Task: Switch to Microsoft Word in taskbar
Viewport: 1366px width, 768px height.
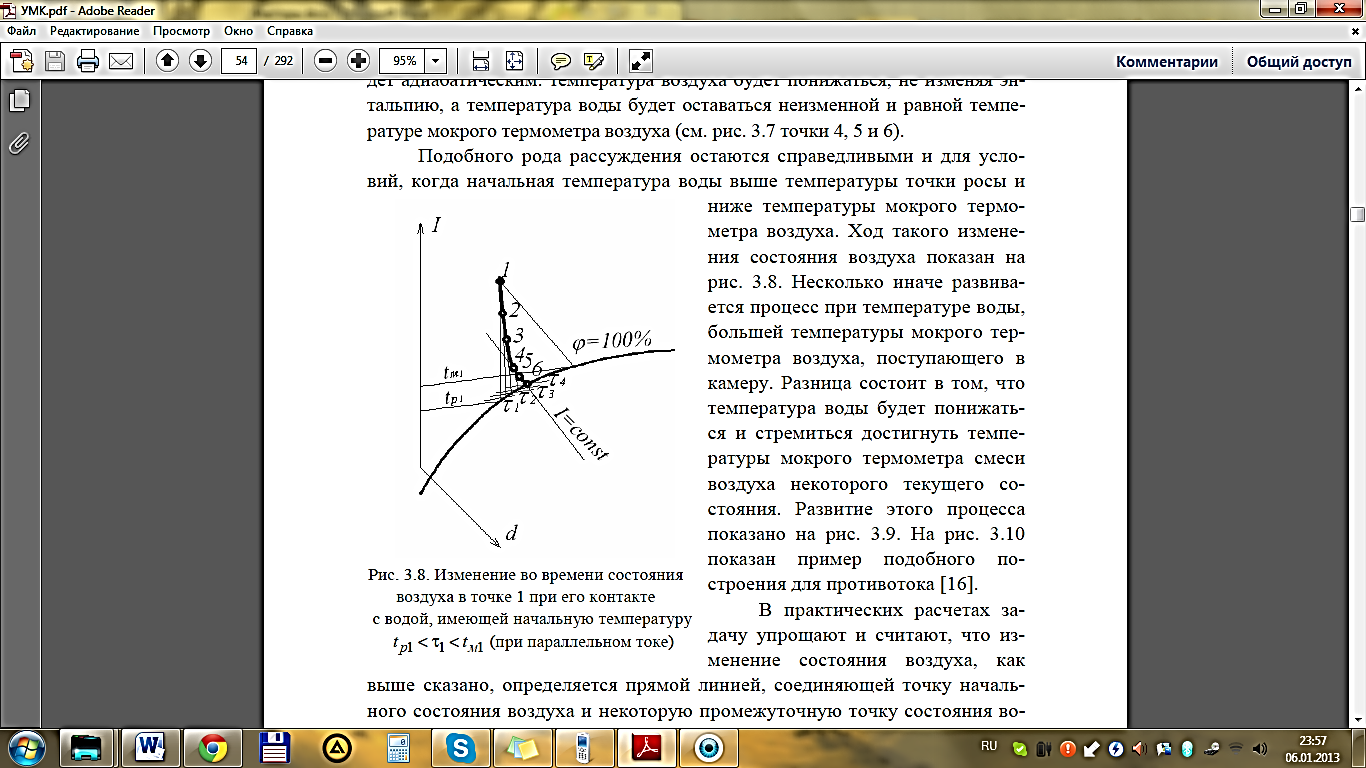Action: pyautogui.click(x=151, y=747)
